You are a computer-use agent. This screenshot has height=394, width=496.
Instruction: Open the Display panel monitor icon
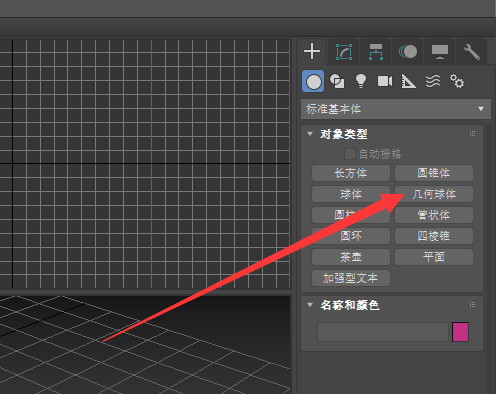click(440, 52)
